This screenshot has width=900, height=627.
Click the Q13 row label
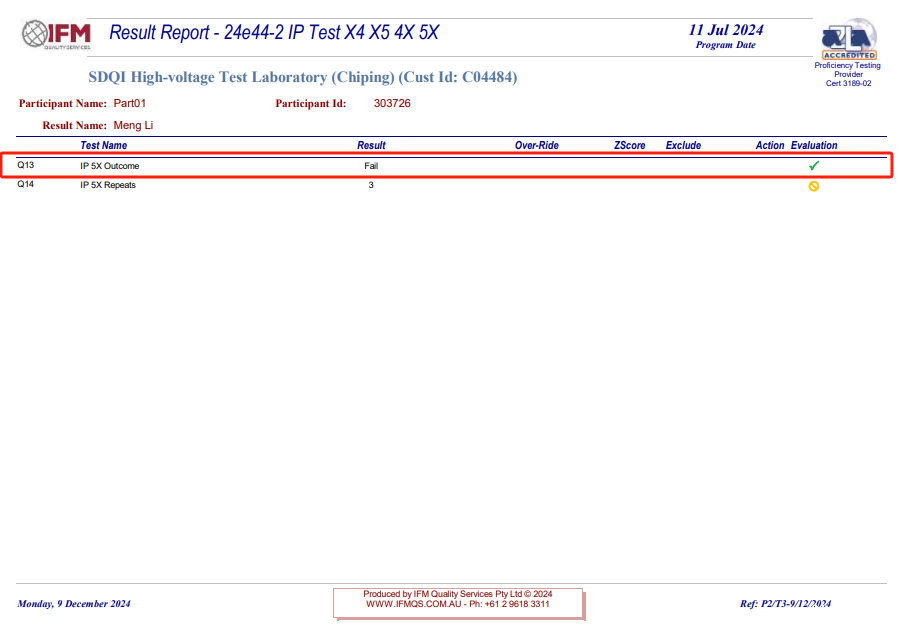tap(26, 165)
